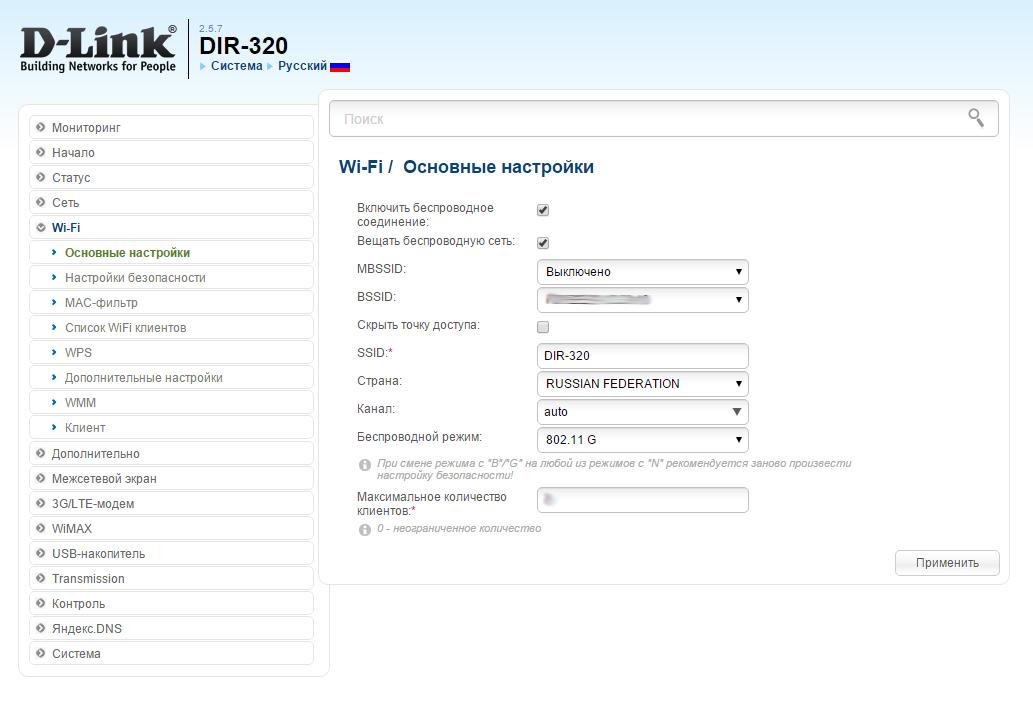This screenshot has height=710, width=1033.
Task: Click the SSID input field
Action: (642, 356)
